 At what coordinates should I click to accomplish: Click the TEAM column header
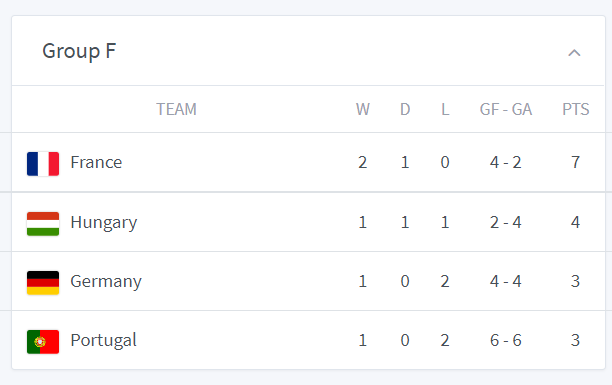click(176, 109)
